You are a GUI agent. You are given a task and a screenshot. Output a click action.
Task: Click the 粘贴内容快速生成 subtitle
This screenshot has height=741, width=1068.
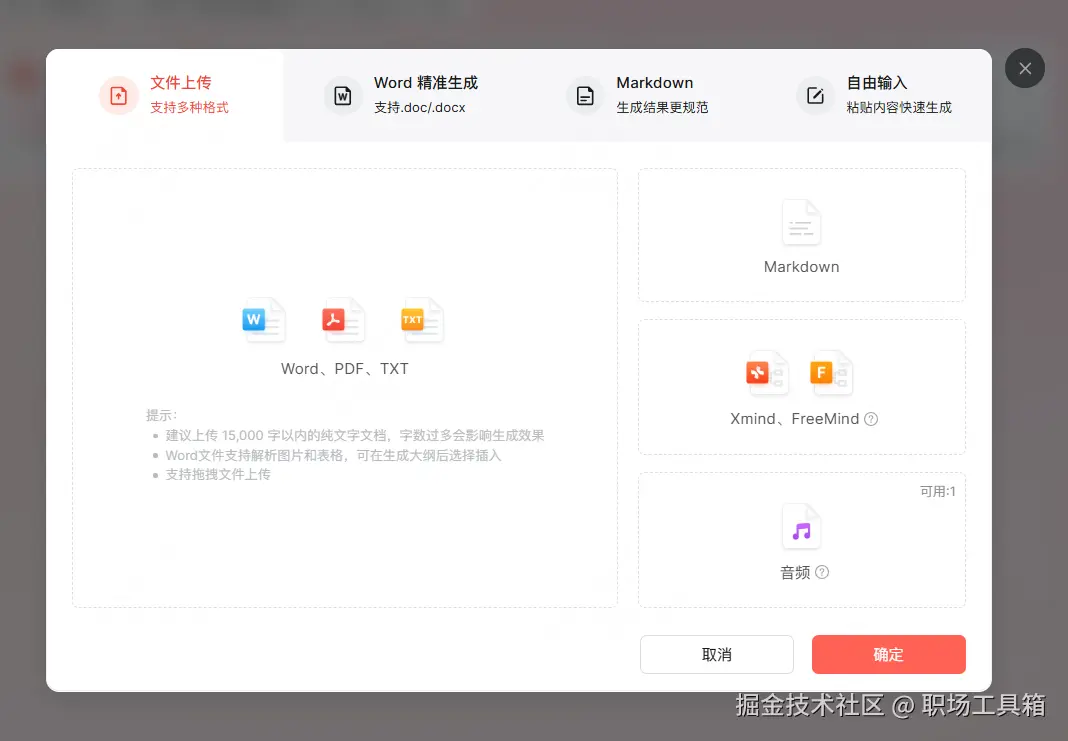(899, 108)
